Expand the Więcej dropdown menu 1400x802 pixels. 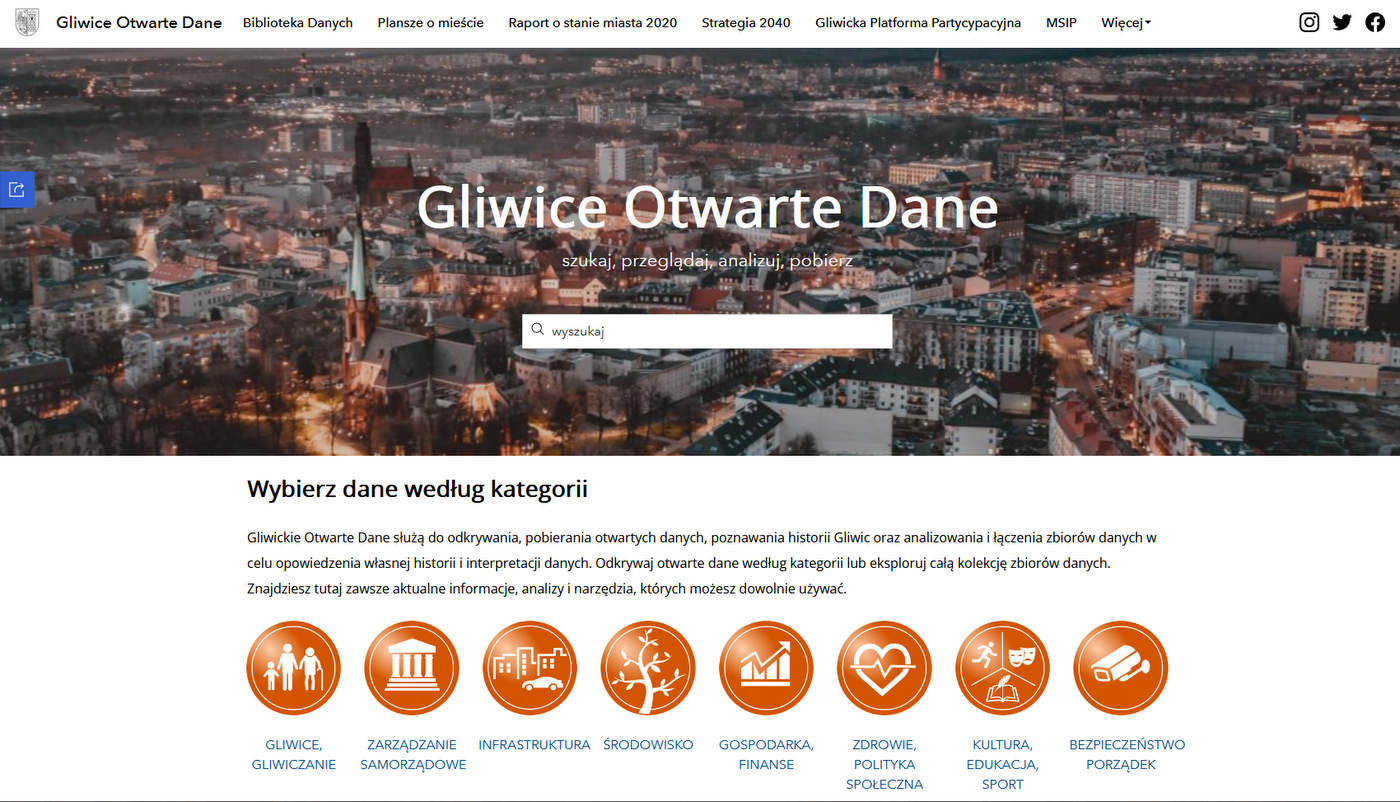coord(1126,23)
